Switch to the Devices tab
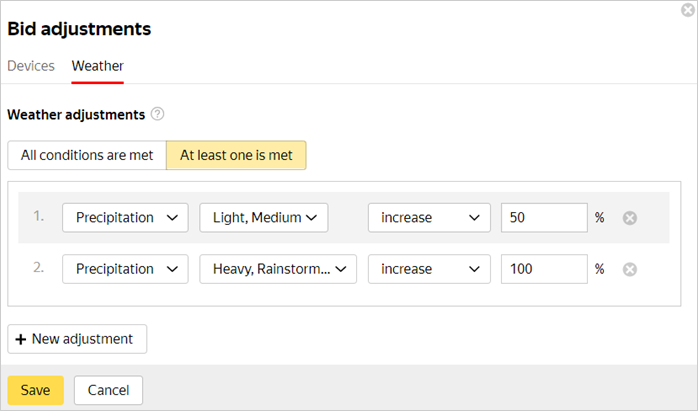The width and height of the screenshot is (698, 411). [x=31, y=66]
